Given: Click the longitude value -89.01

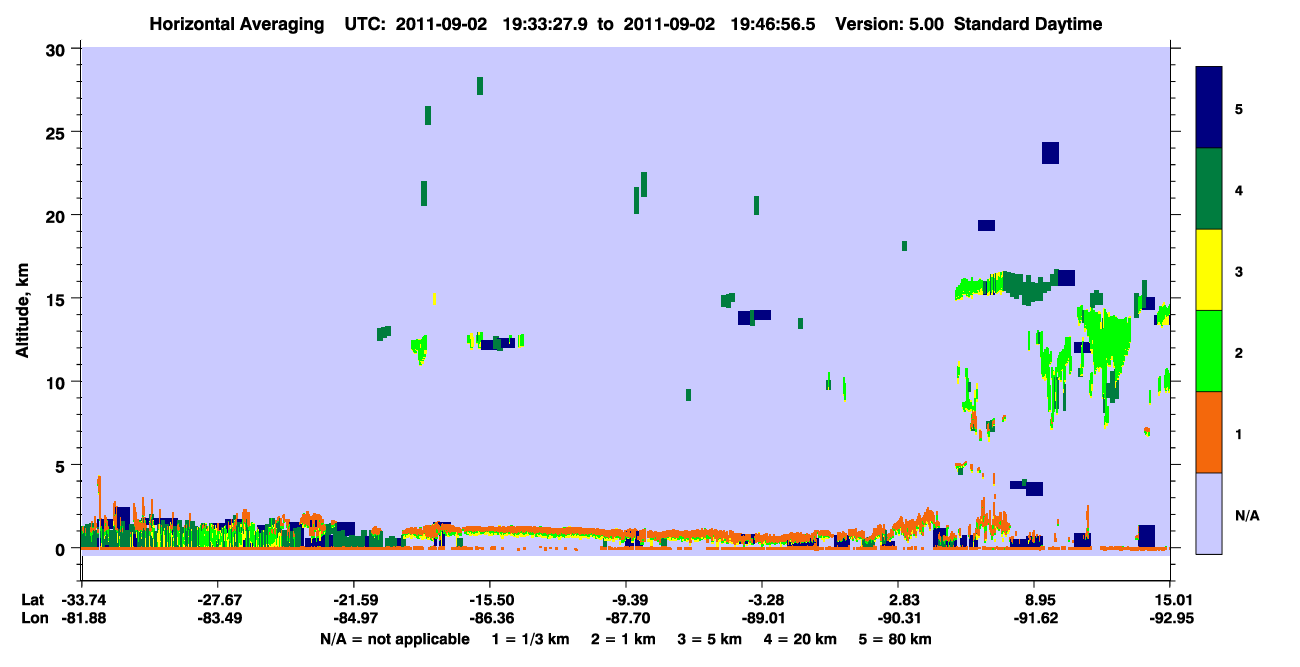Looking at the screenshot, I should tap(761, 619).
